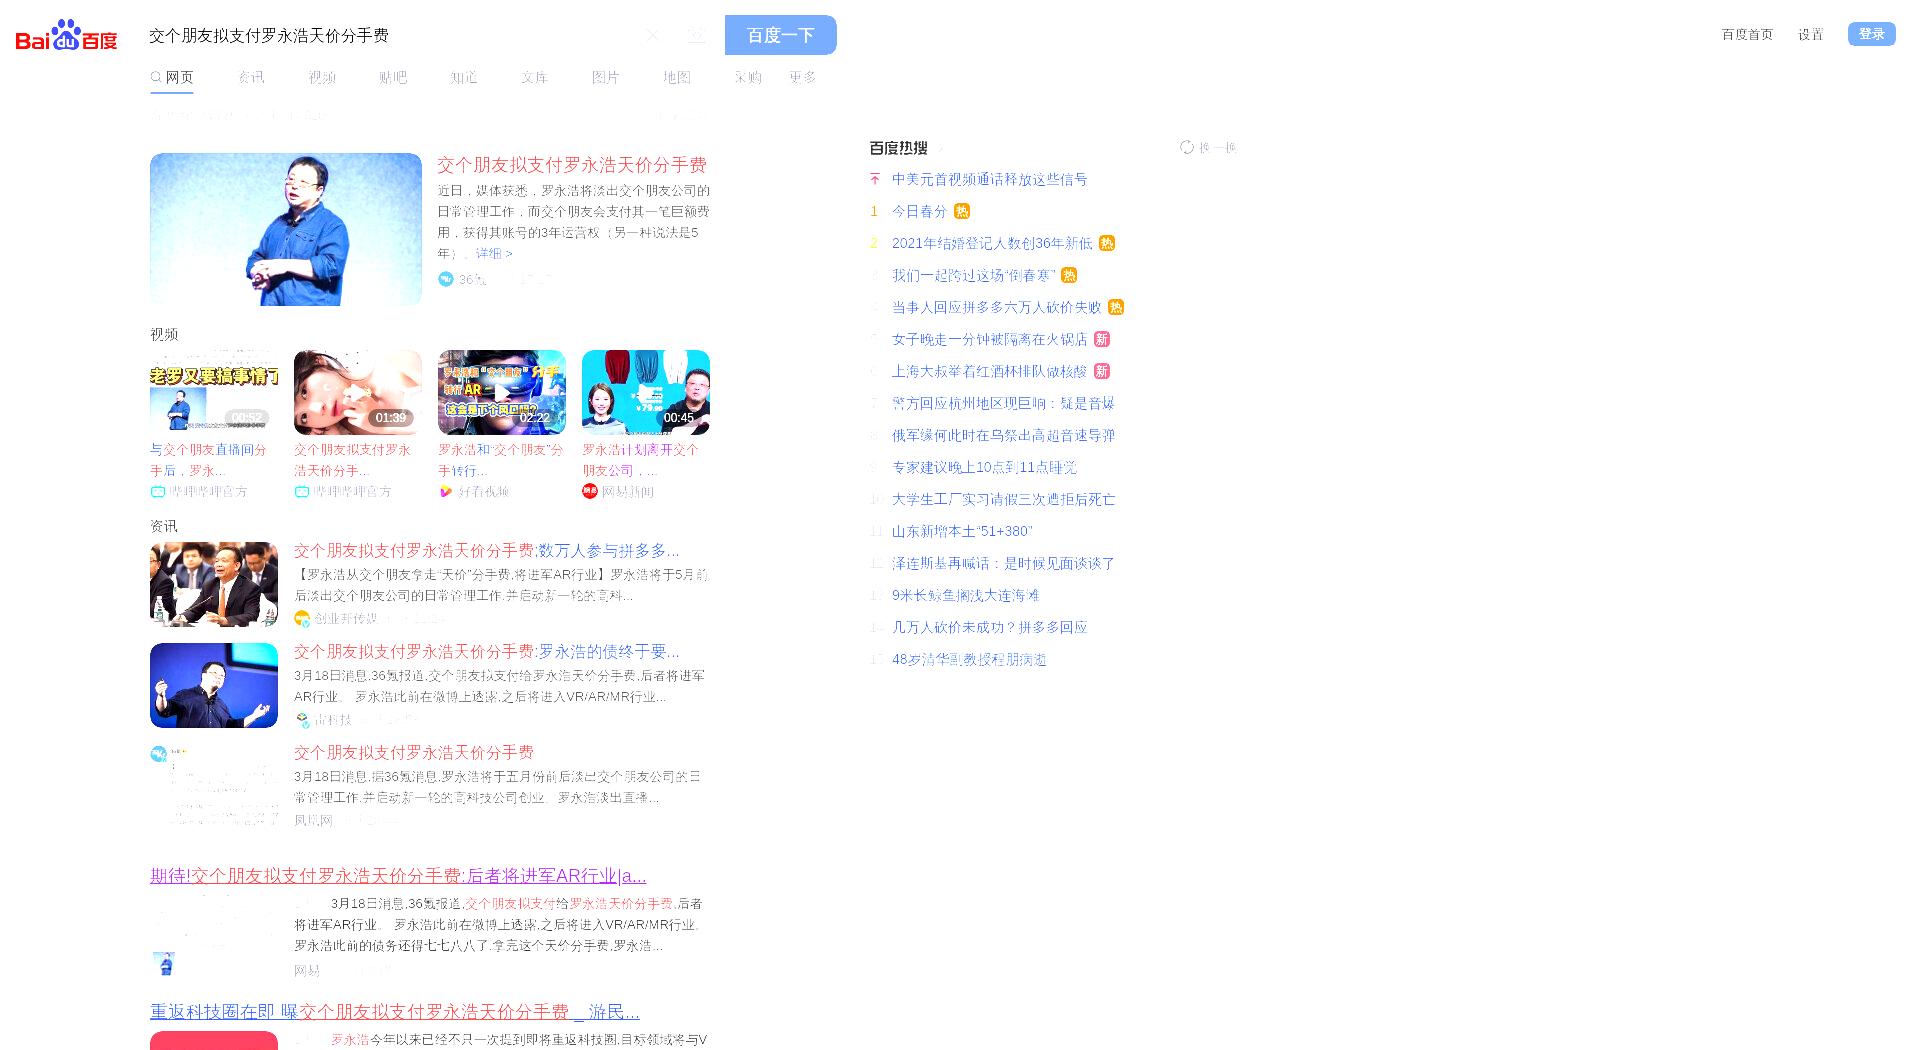1920x1050 pixels.
Task: Click hot badge next to 今日春分
Action: 962,211
